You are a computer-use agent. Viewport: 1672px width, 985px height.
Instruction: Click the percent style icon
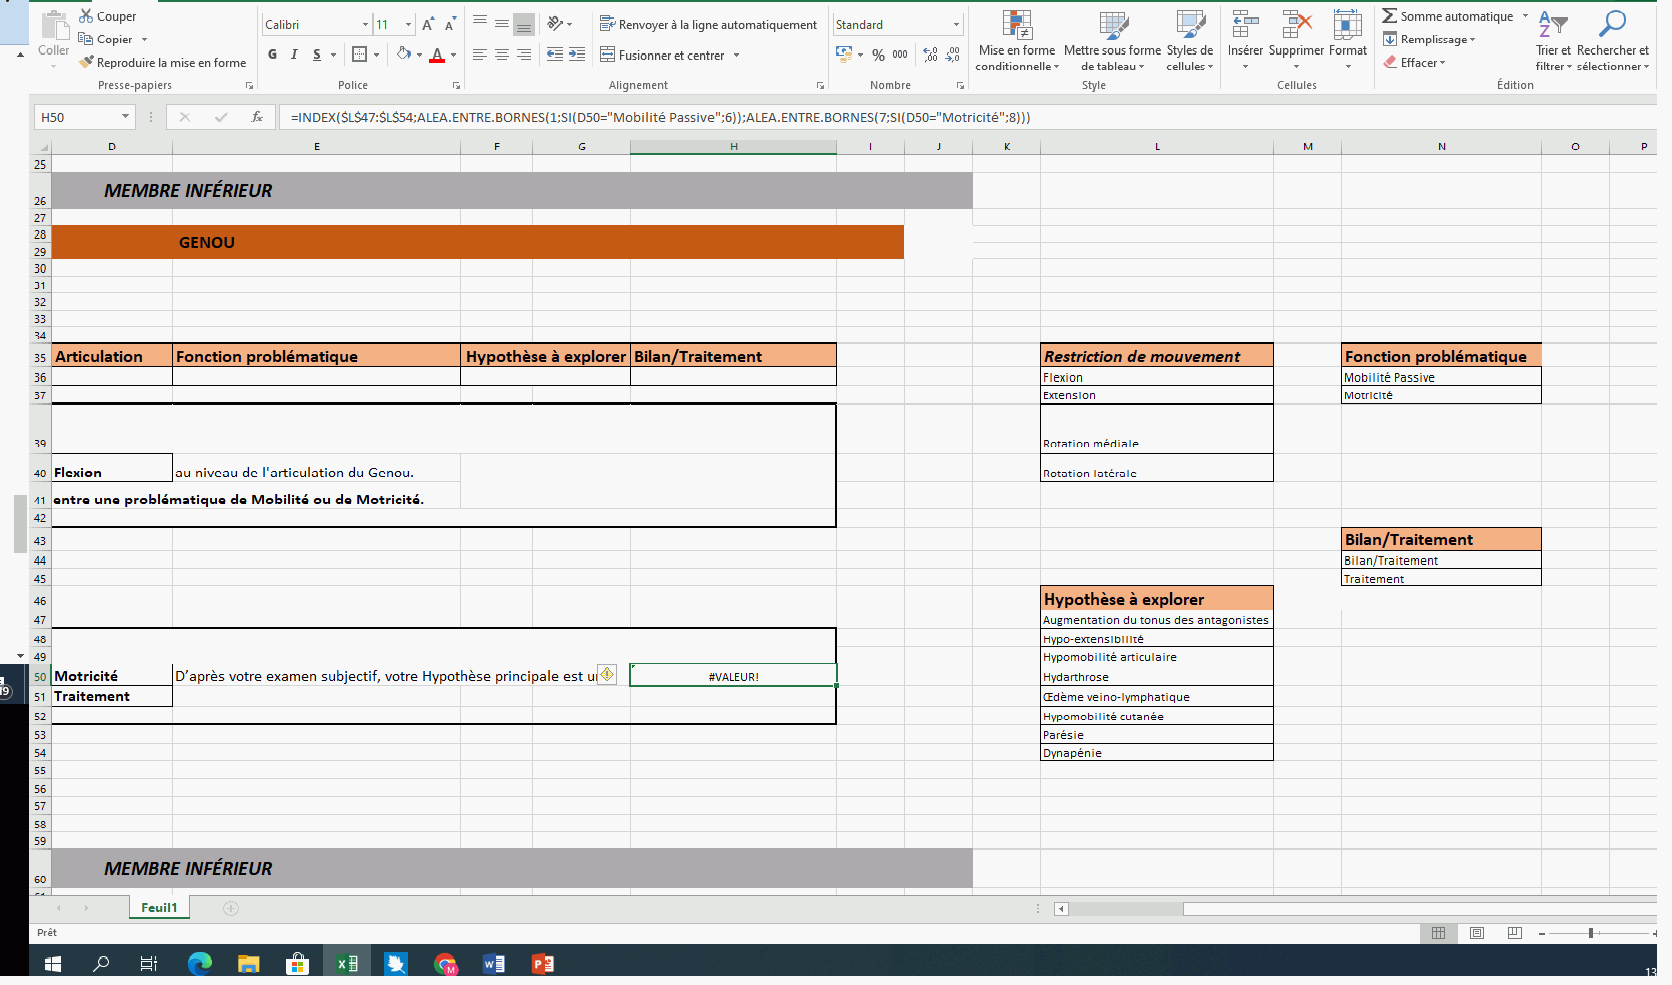[x=878, y=55]
